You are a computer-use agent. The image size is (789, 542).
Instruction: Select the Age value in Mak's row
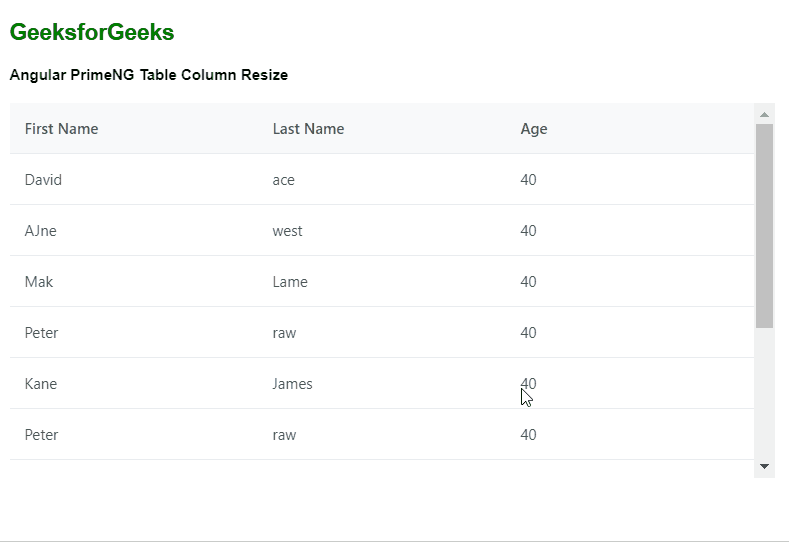click(529, 282)
